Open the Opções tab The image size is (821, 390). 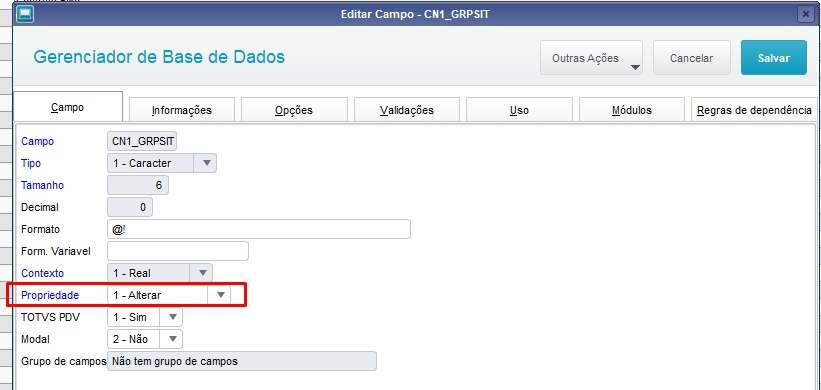point(294,110)
